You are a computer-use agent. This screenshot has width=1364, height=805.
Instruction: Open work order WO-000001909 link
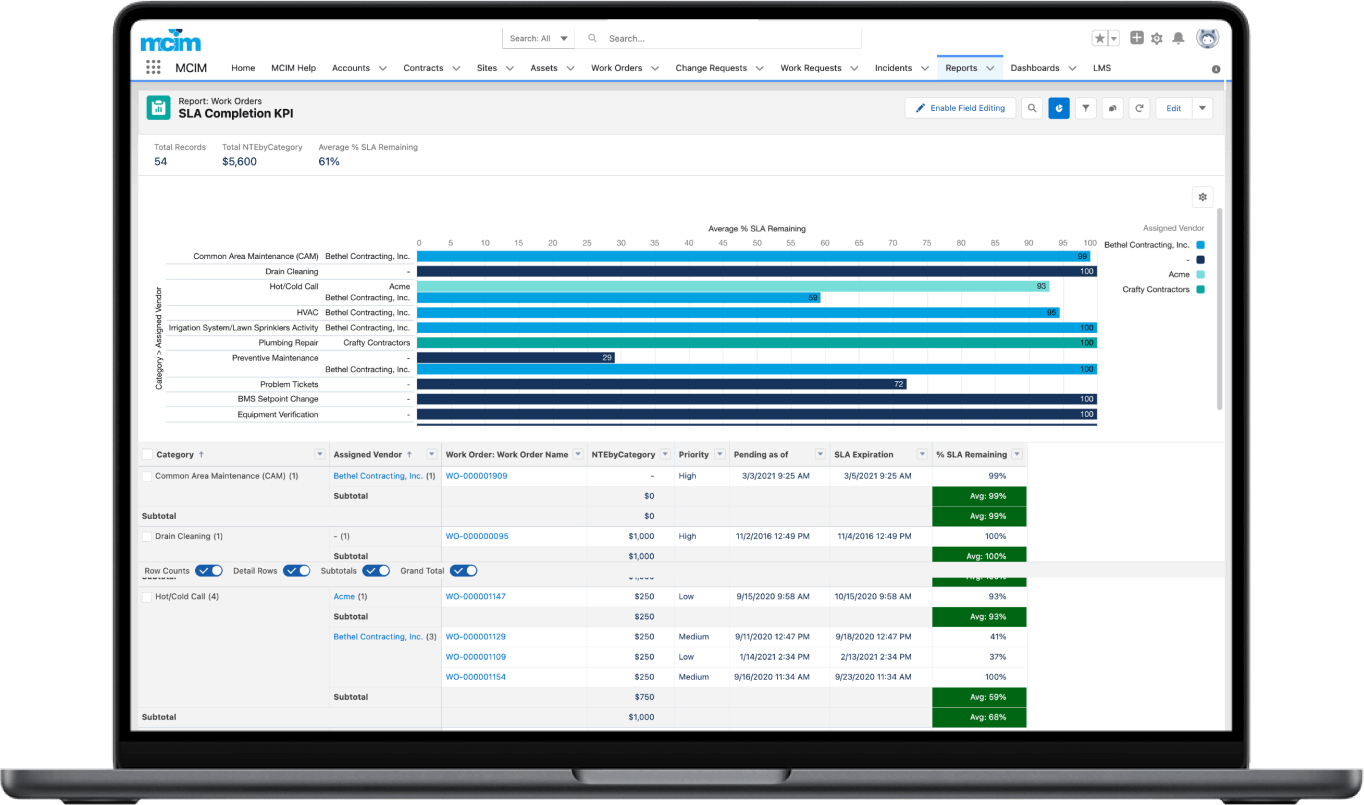(x=476, y=476)
